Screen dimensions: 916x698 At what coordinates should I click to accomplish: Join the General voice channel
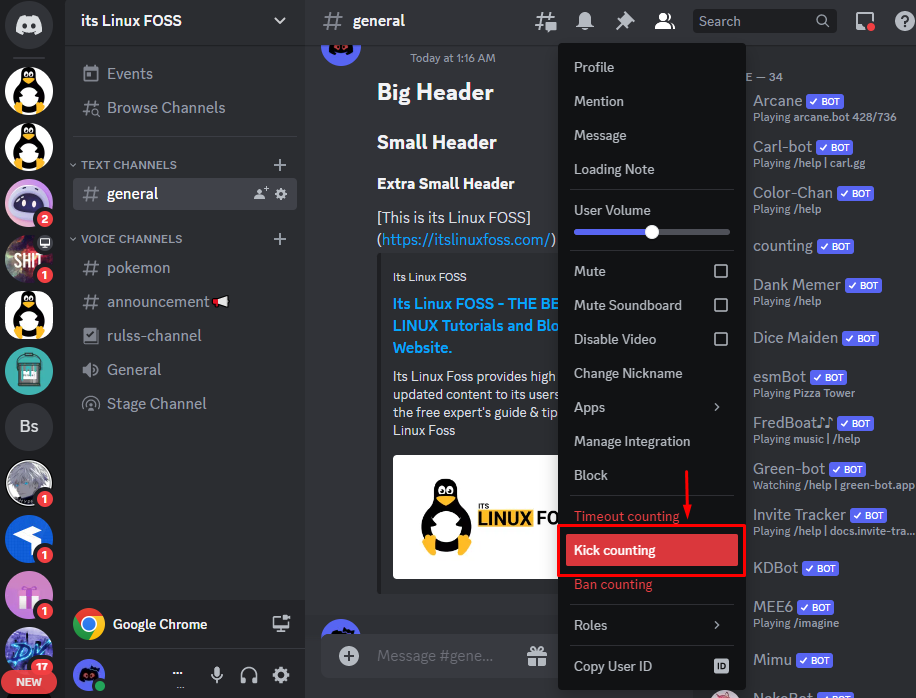coord(185,369)
